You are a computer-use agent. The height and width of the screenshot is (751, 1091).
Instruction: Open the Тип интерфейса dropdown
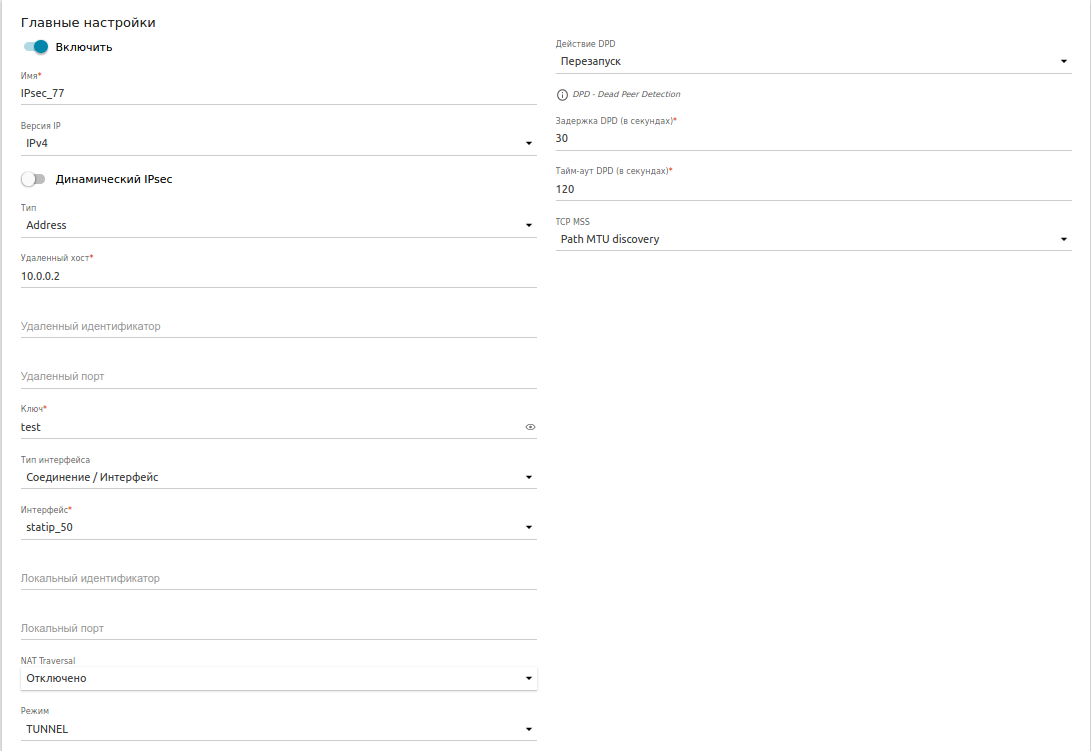coord(278,477)
